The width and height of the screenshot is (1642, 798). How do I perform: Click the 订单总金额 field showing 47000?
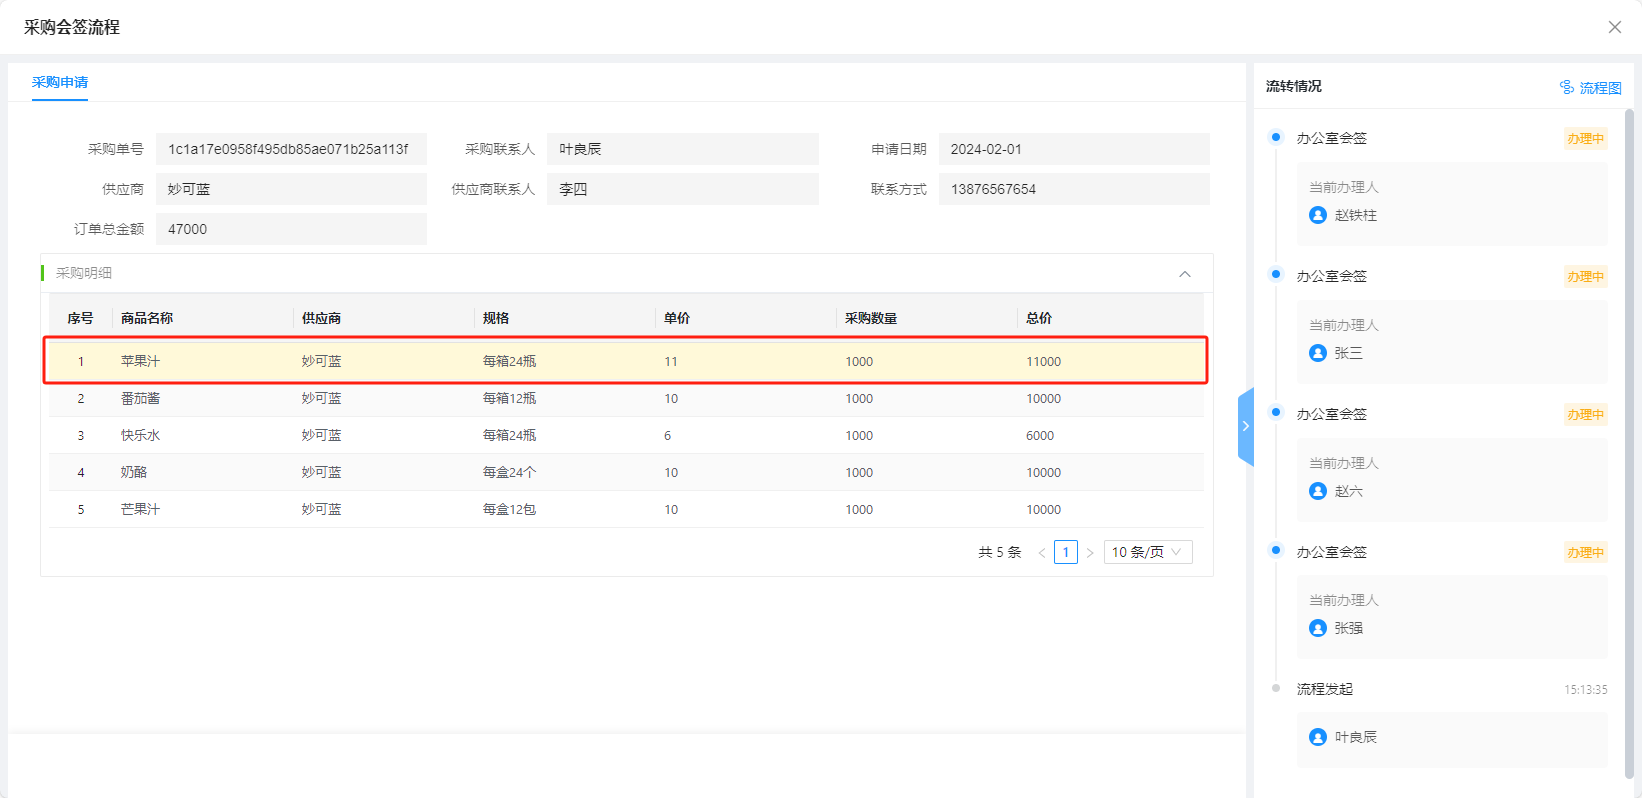click(290, 229)
